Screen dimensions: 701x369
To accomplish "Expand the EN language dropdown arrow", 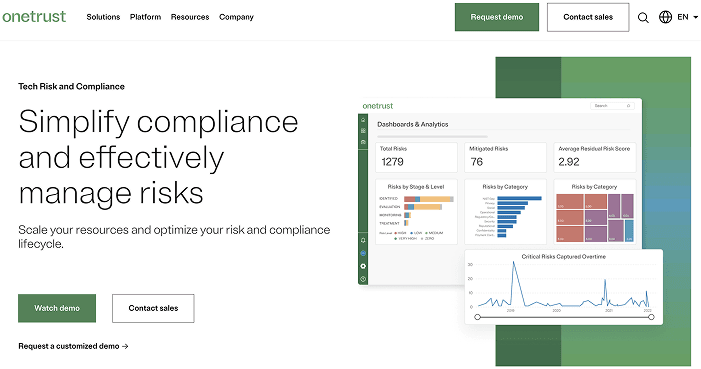I will click(x=696, y=17).
